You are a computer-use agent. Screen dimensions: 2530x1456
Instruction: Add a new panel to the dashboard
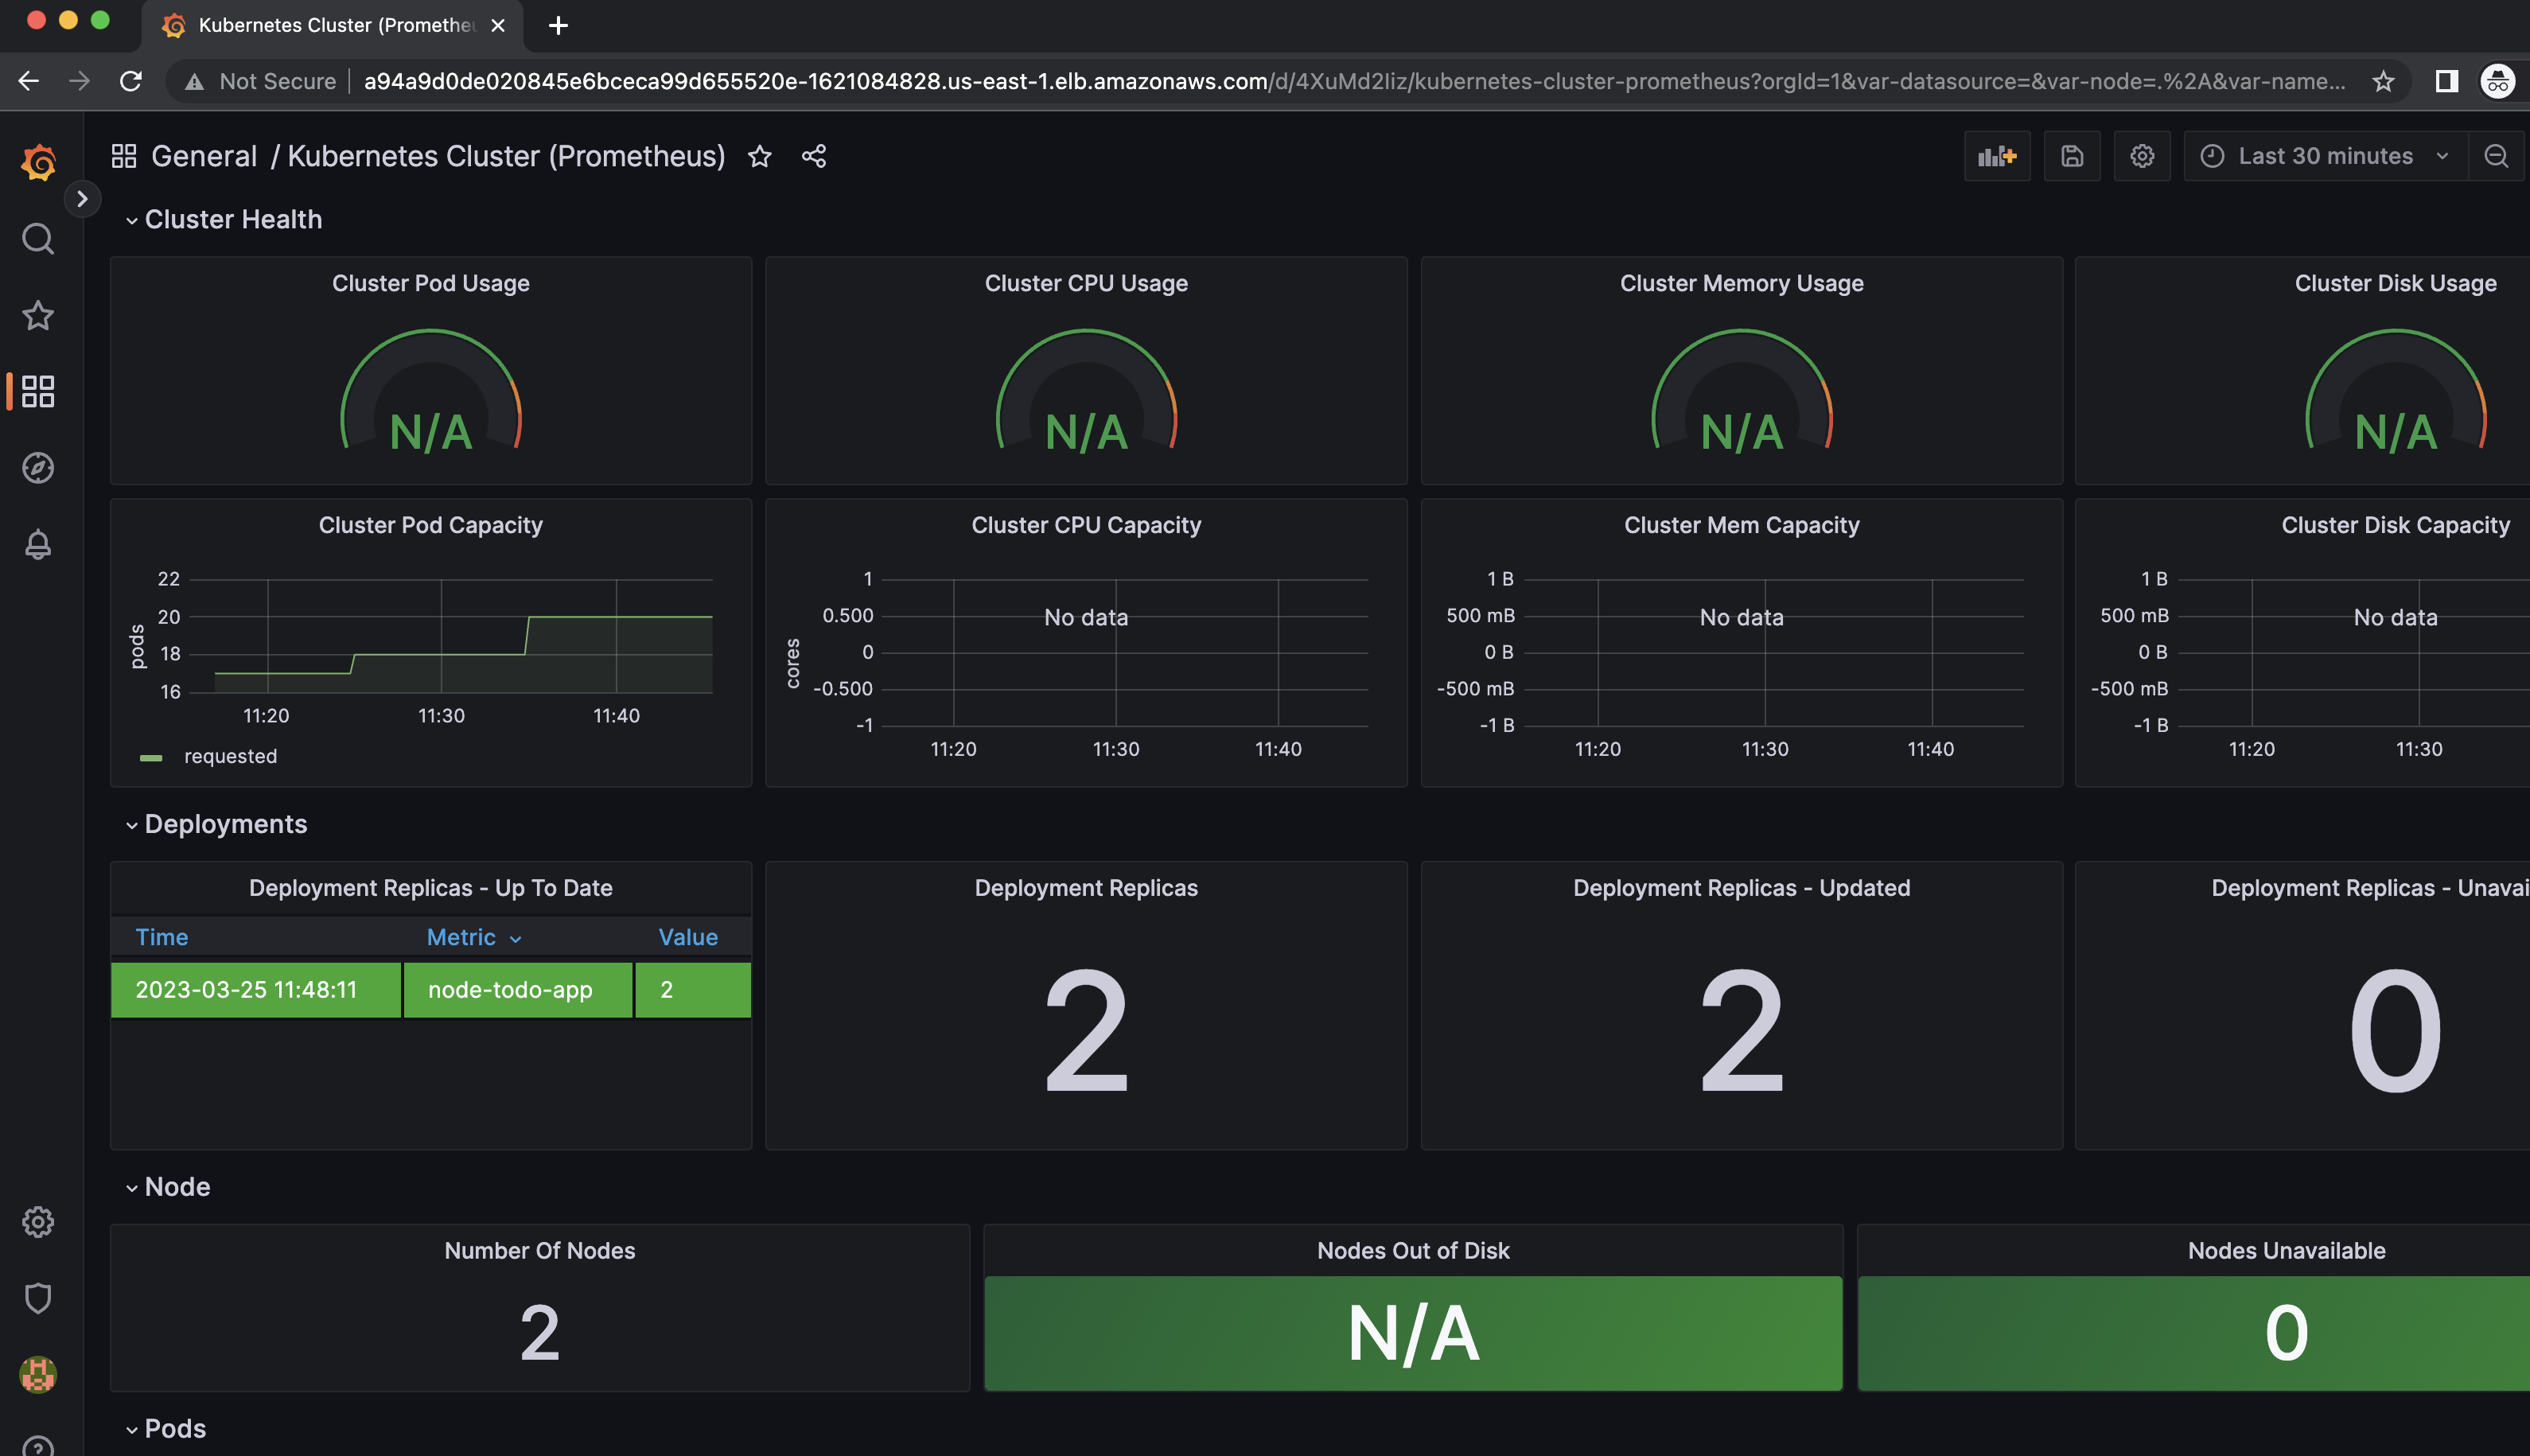pos(1996,156)
